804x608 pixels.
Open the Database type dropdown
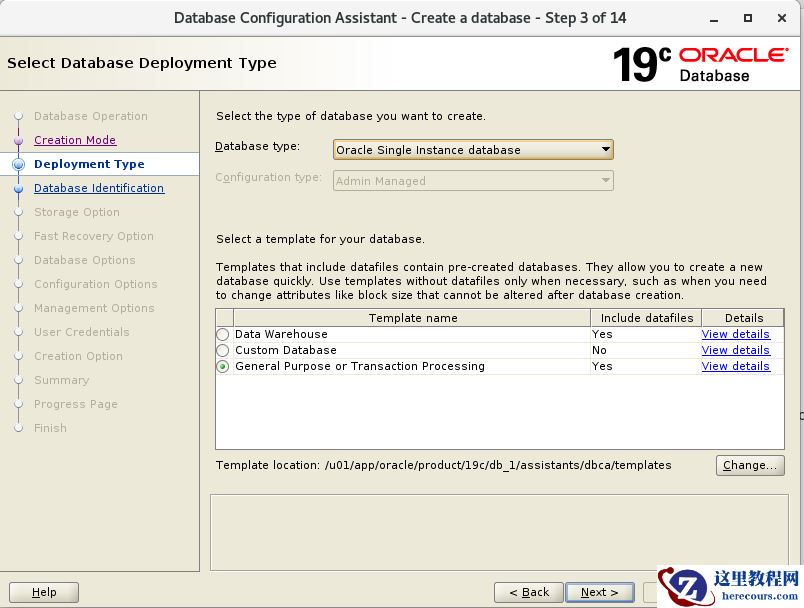473,150
